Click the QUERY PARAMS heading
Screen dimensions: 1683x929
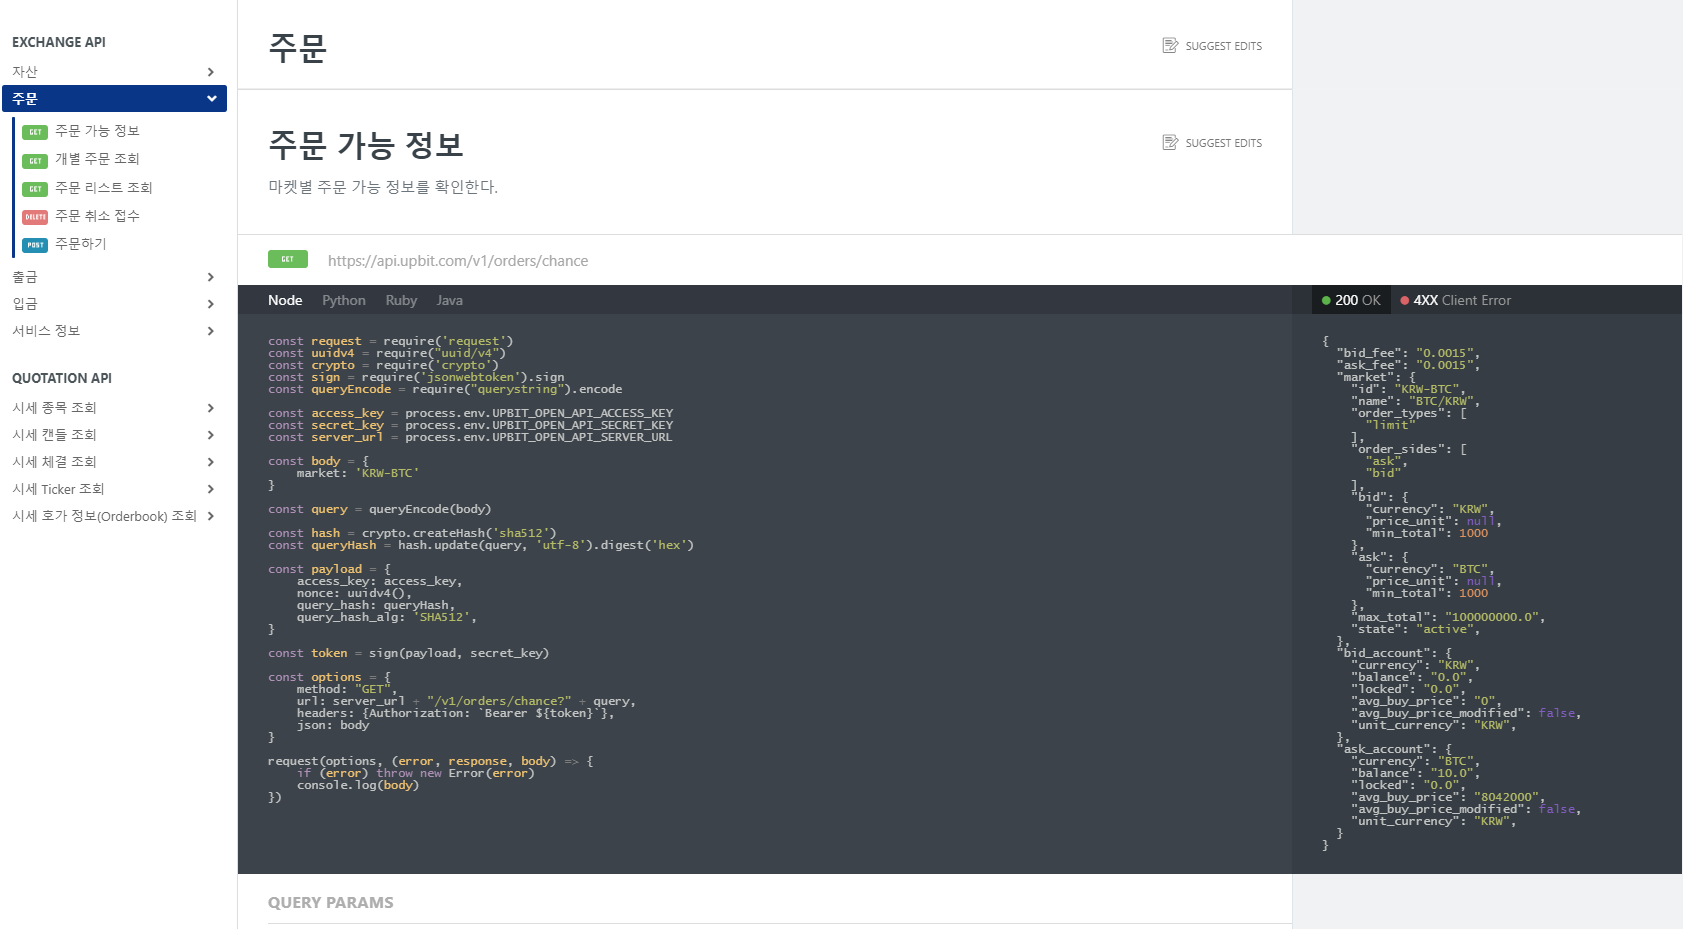coord(331,902)
